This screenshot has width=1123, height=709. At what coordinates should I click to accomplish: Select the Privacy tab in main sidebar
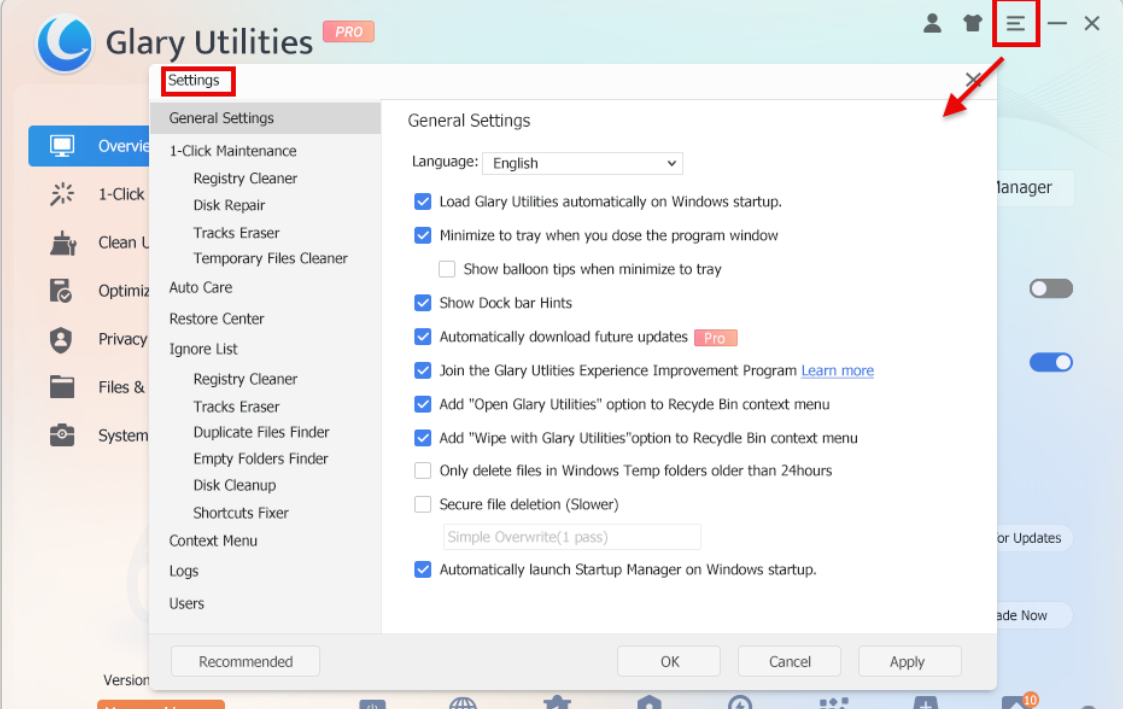[x=122, y=339]
